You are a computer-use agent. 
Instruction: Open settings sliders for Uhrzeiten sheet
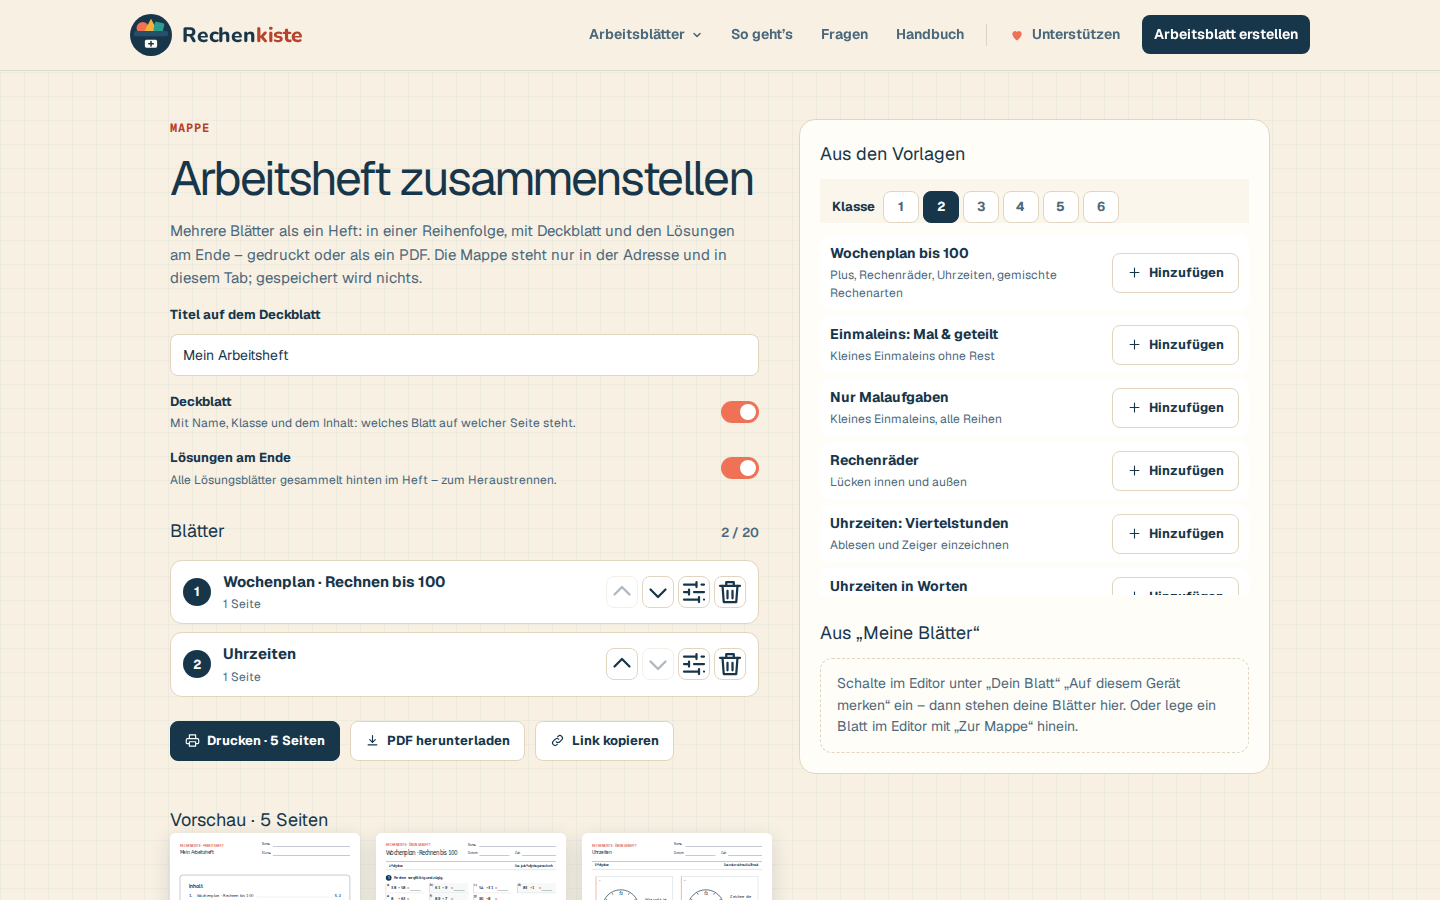click(x=694, y=664)
